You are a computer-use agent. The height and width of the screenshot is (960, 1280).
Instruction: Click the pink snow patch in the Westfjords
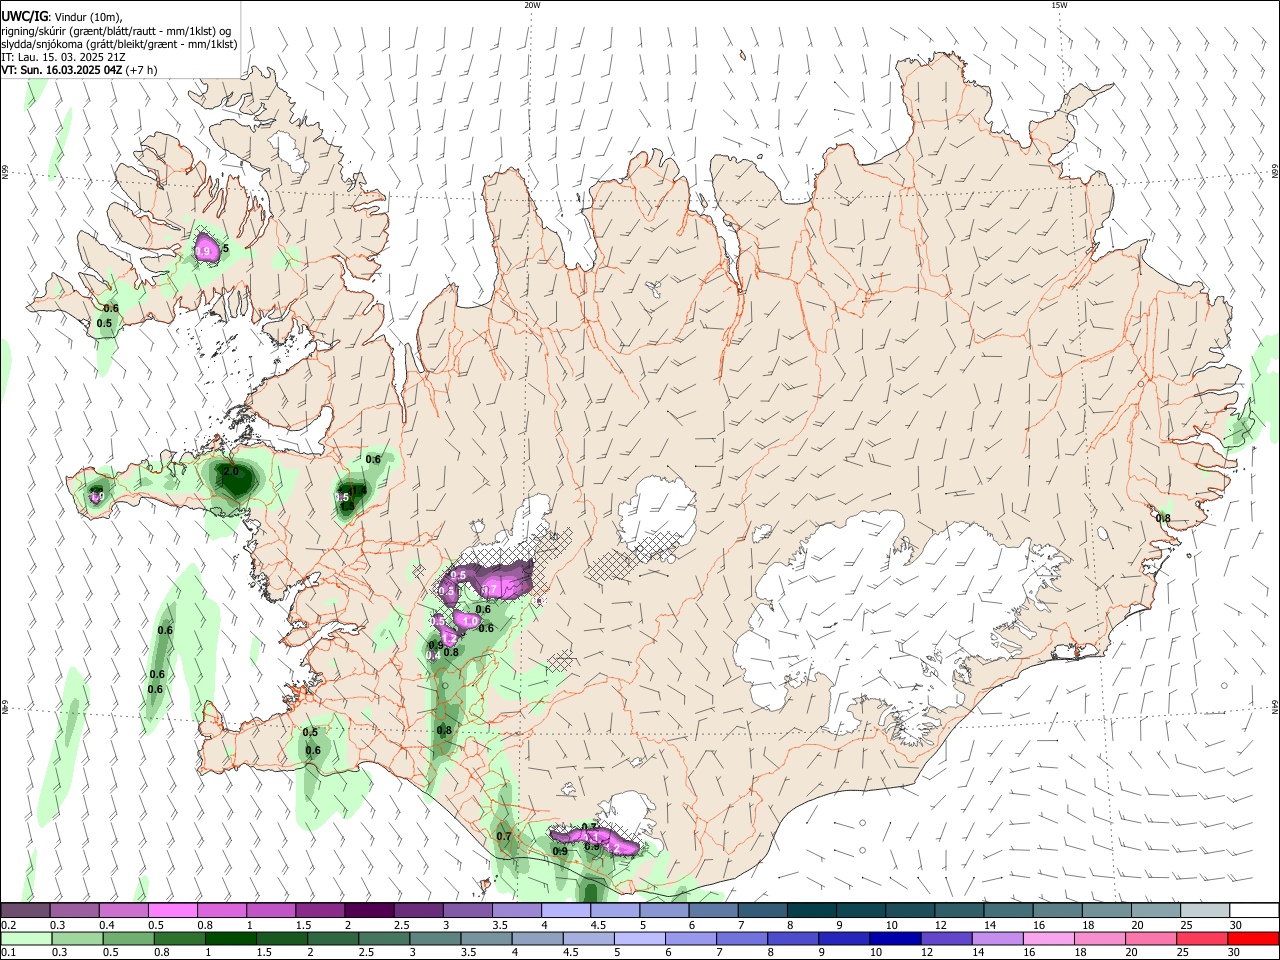[x=206, y=248]
